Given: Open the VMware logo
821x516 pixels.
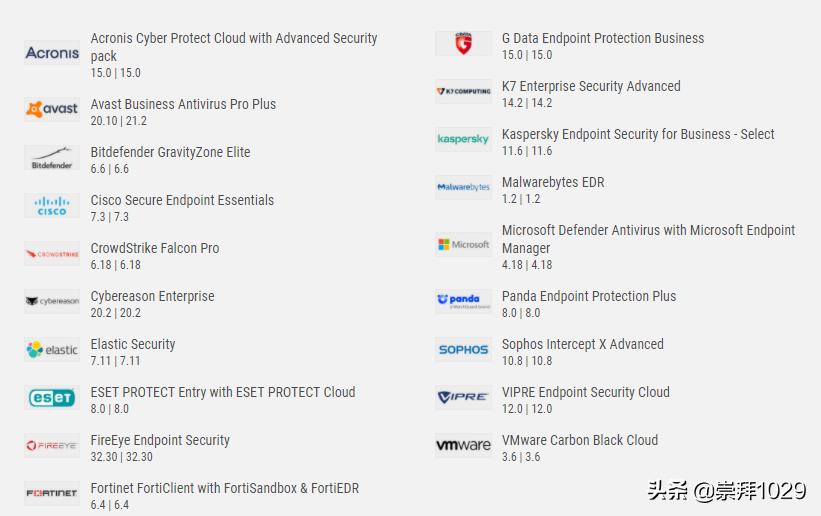Looking at the screenshot, I should click(463, 446).
